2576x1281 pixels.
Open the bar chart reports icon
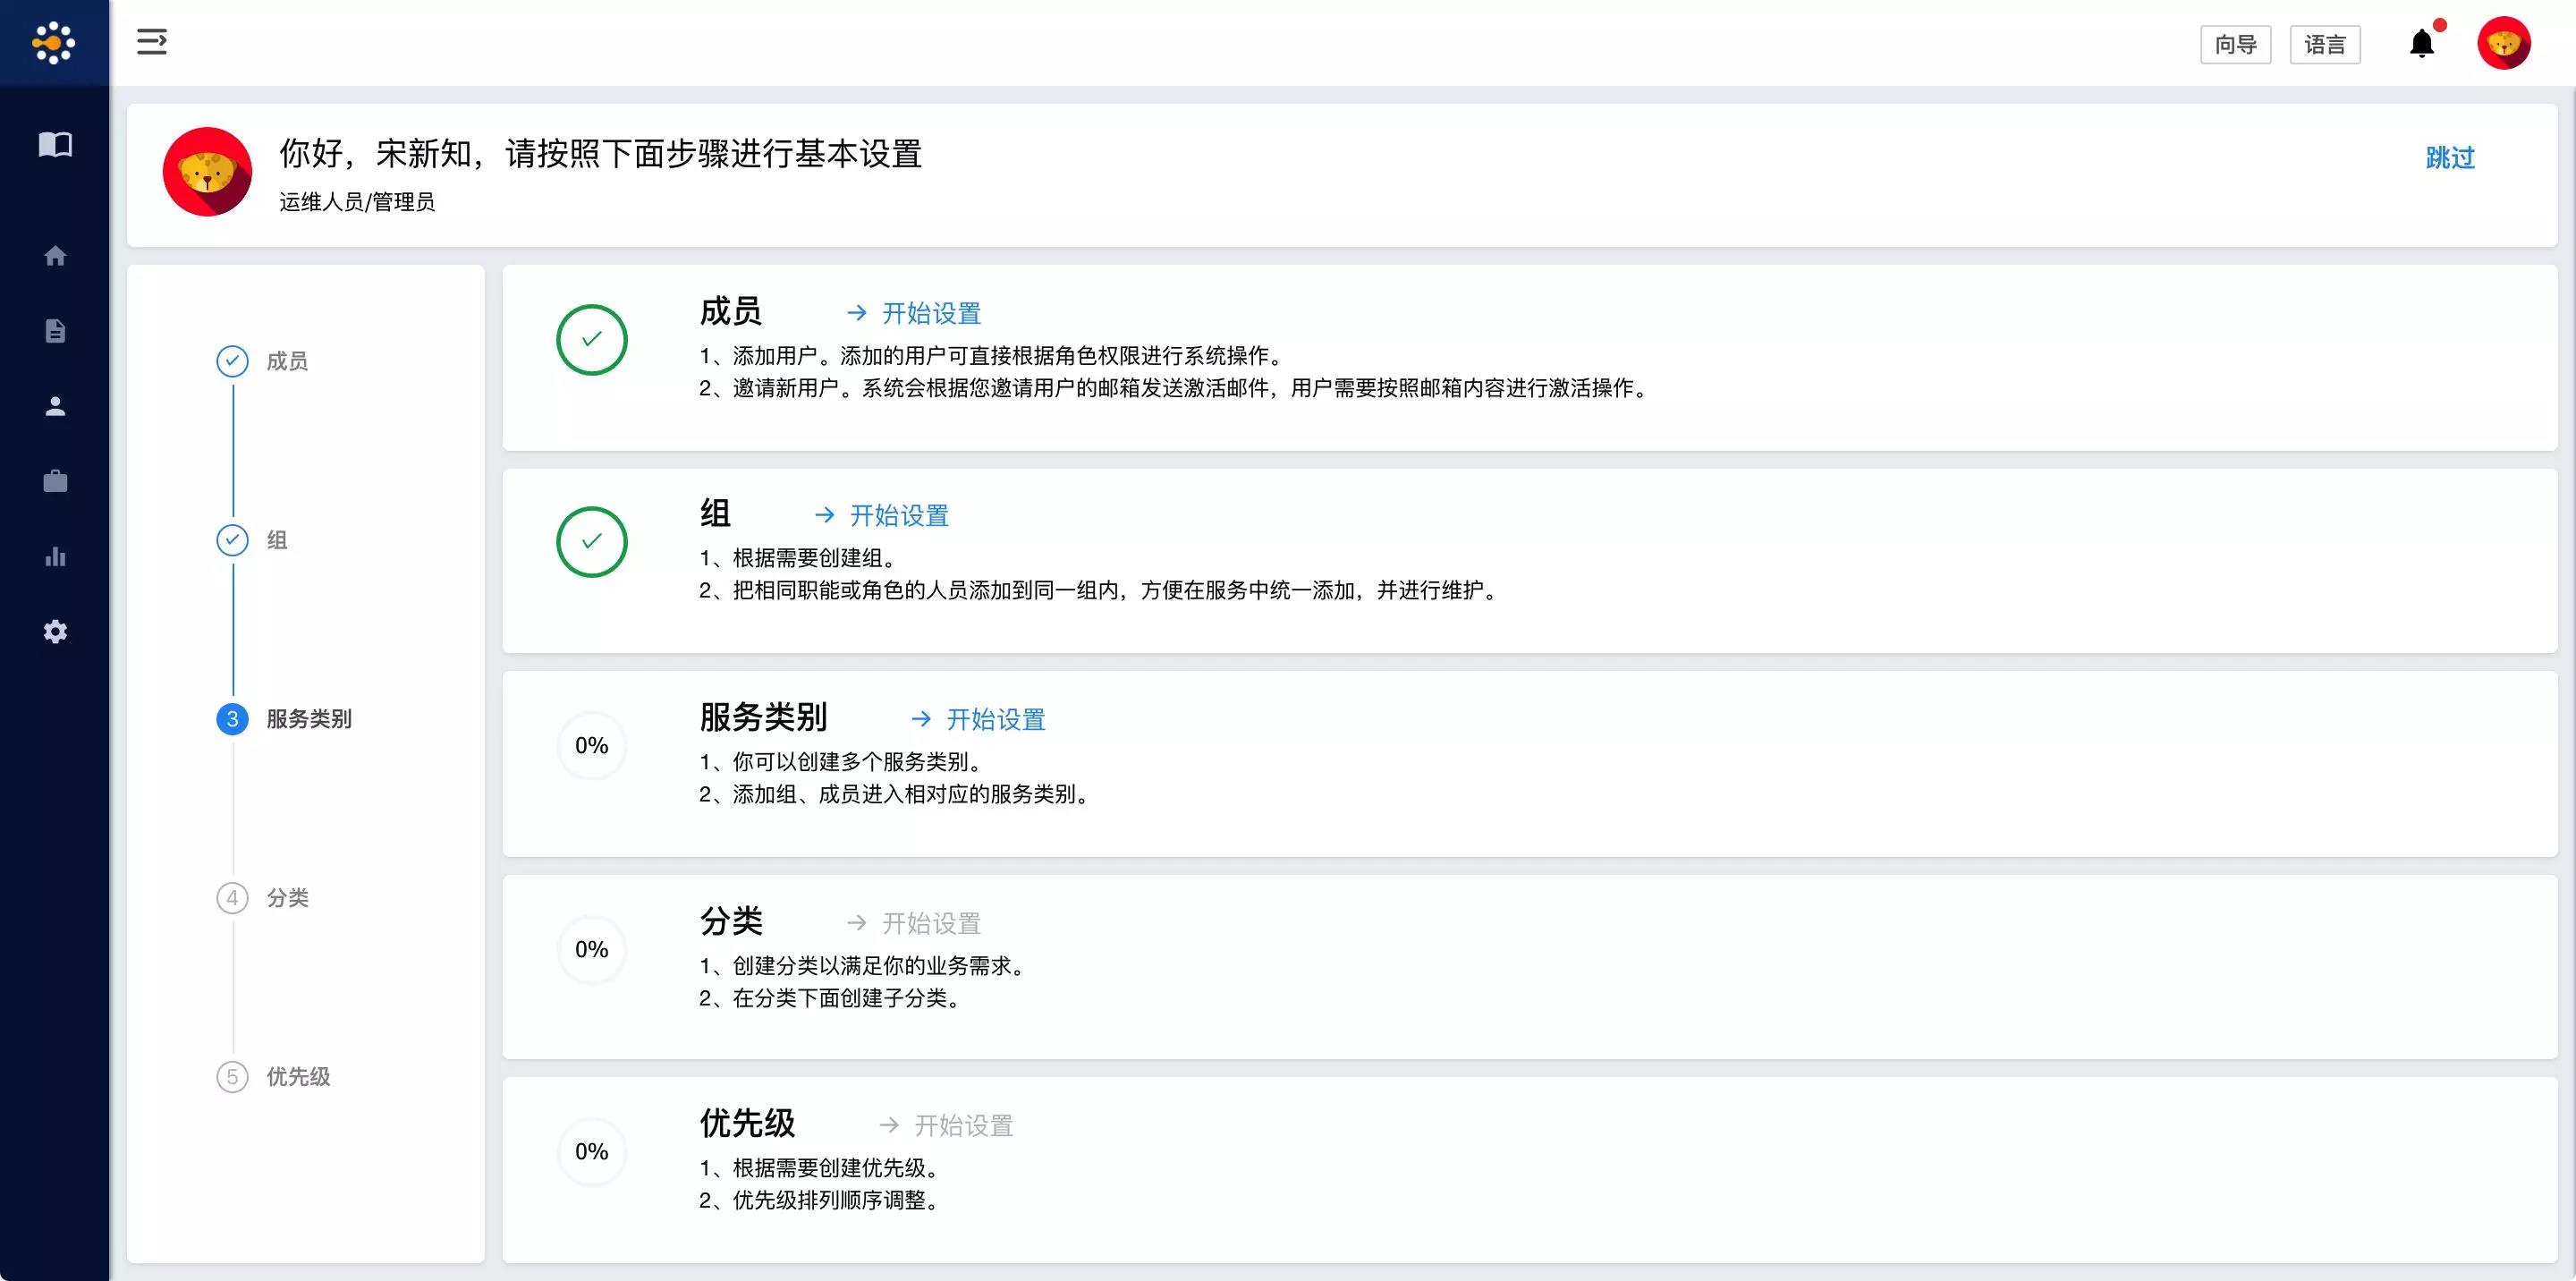(x=55, y=556)
